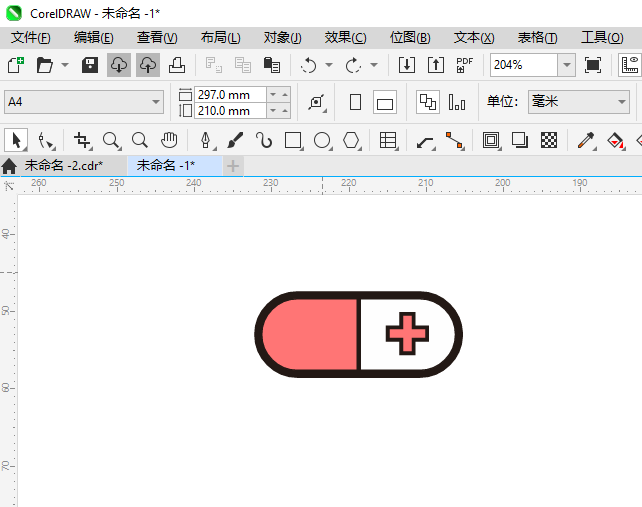Click the Import icon
The height and width of the screenshot is (507, 642).
point(407,65)
